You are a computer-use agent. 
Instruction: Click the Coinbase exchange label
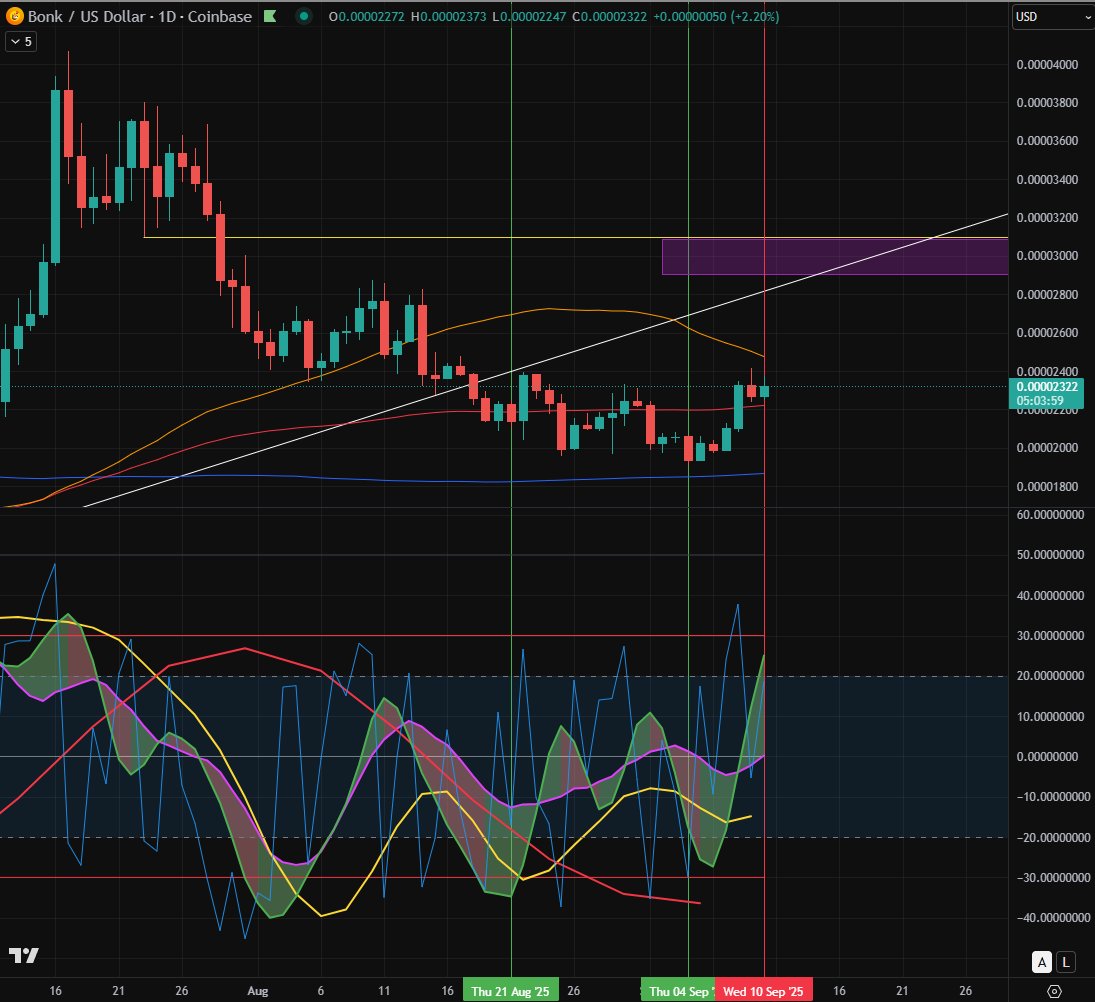pyautogui.click(x=219, y=16)
